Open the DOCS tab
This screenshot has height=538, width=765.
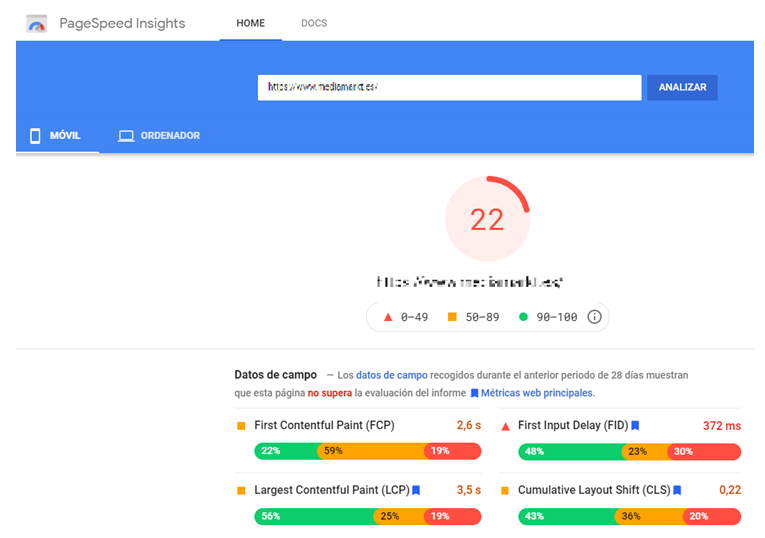coord(314,23)
